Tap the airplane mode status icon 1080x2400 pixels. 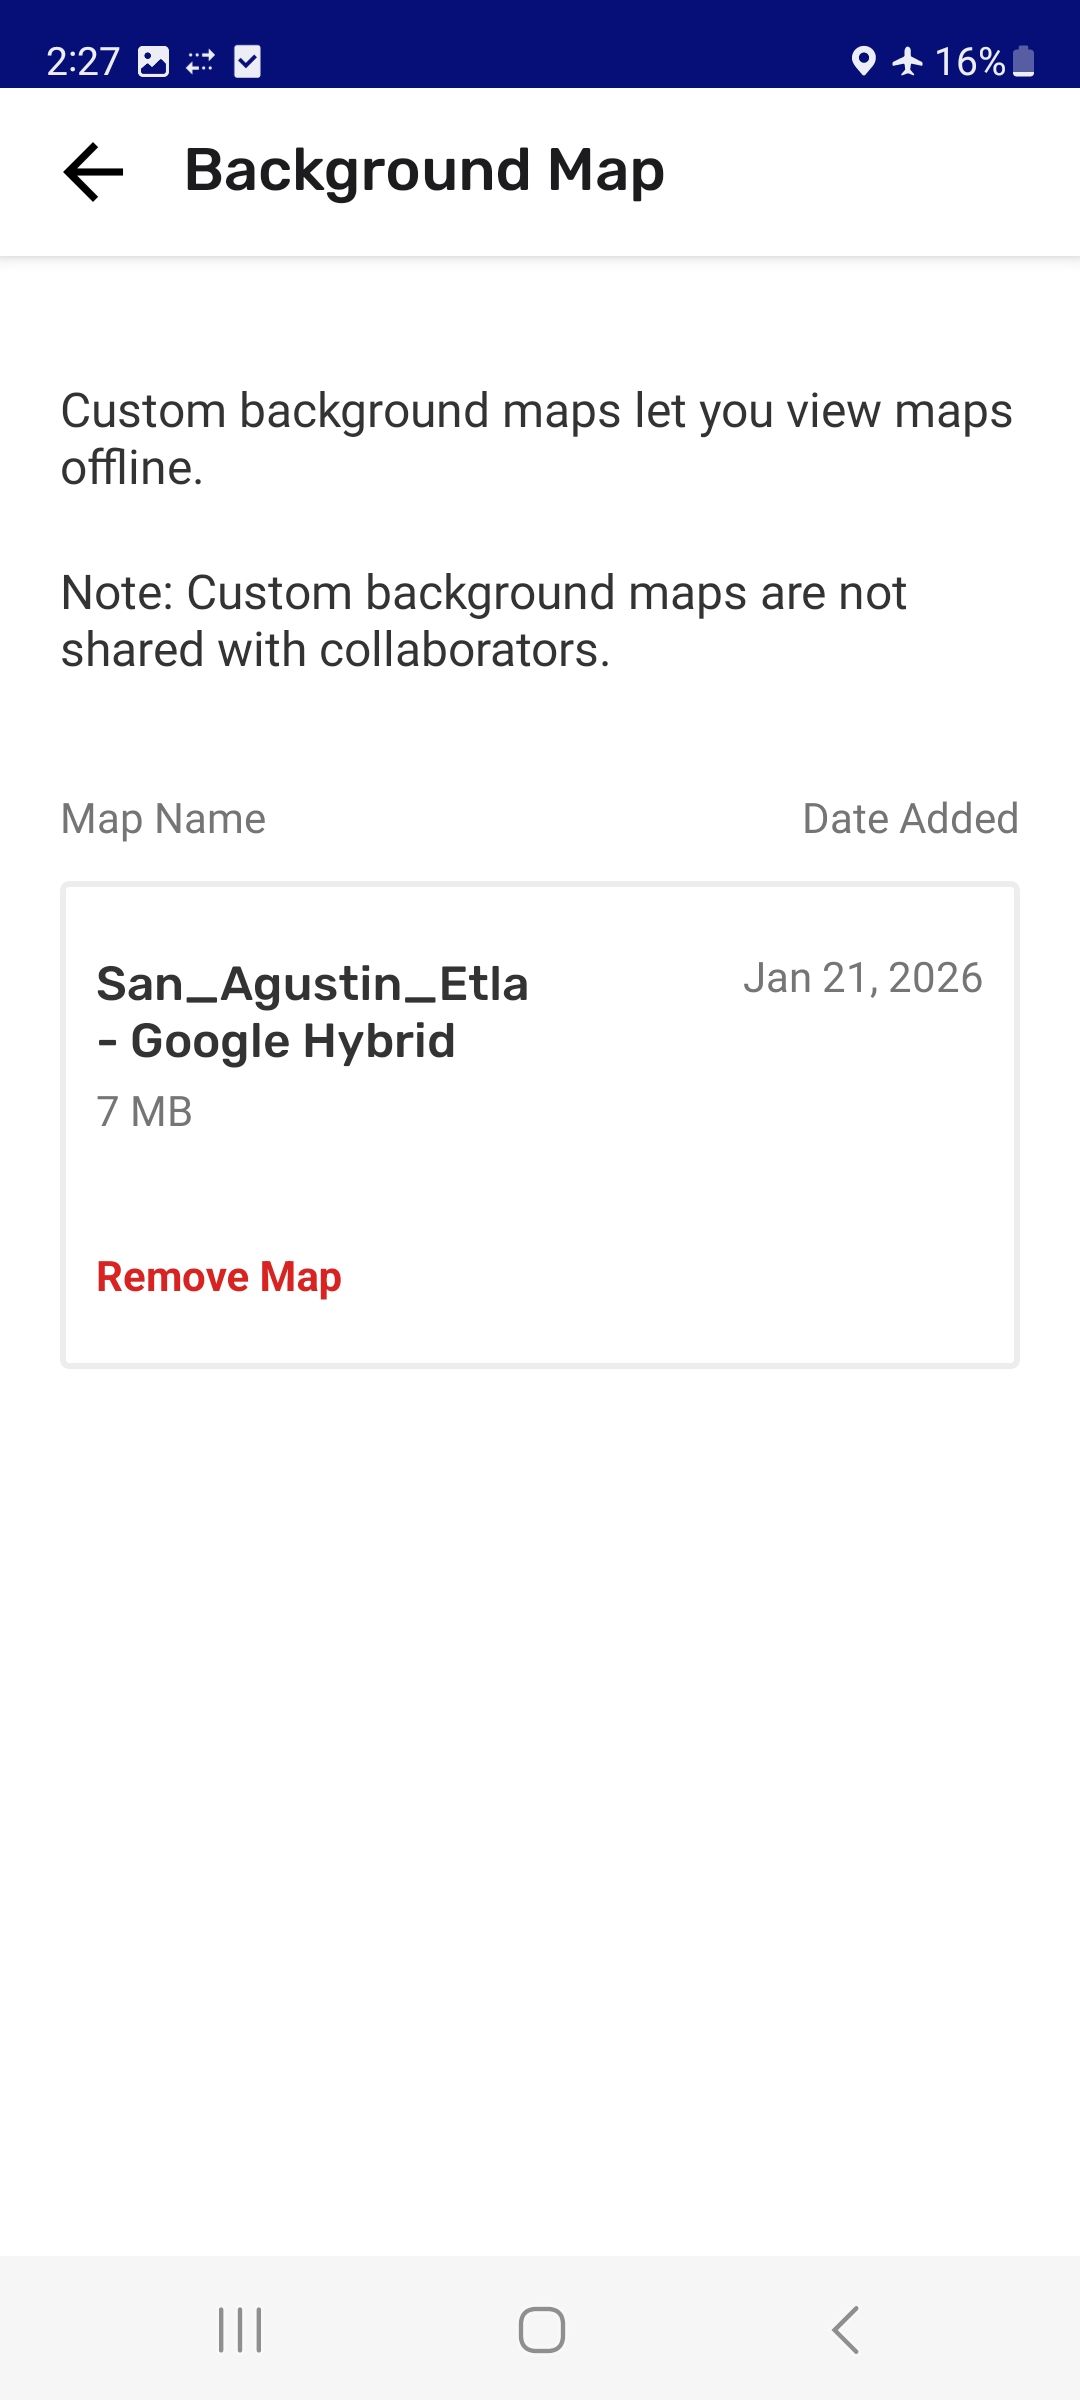pos(908,62)
